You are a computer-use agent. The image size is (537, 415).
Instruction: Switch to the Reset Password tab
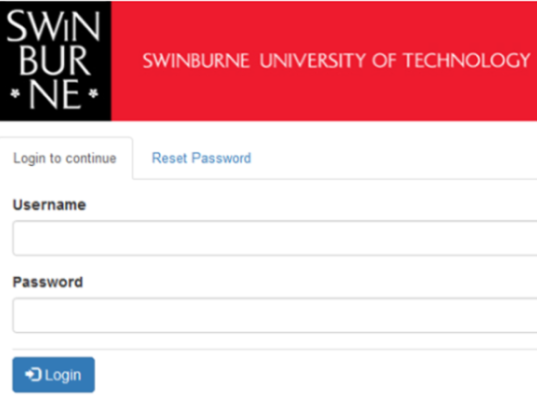[x=201, y=158]
